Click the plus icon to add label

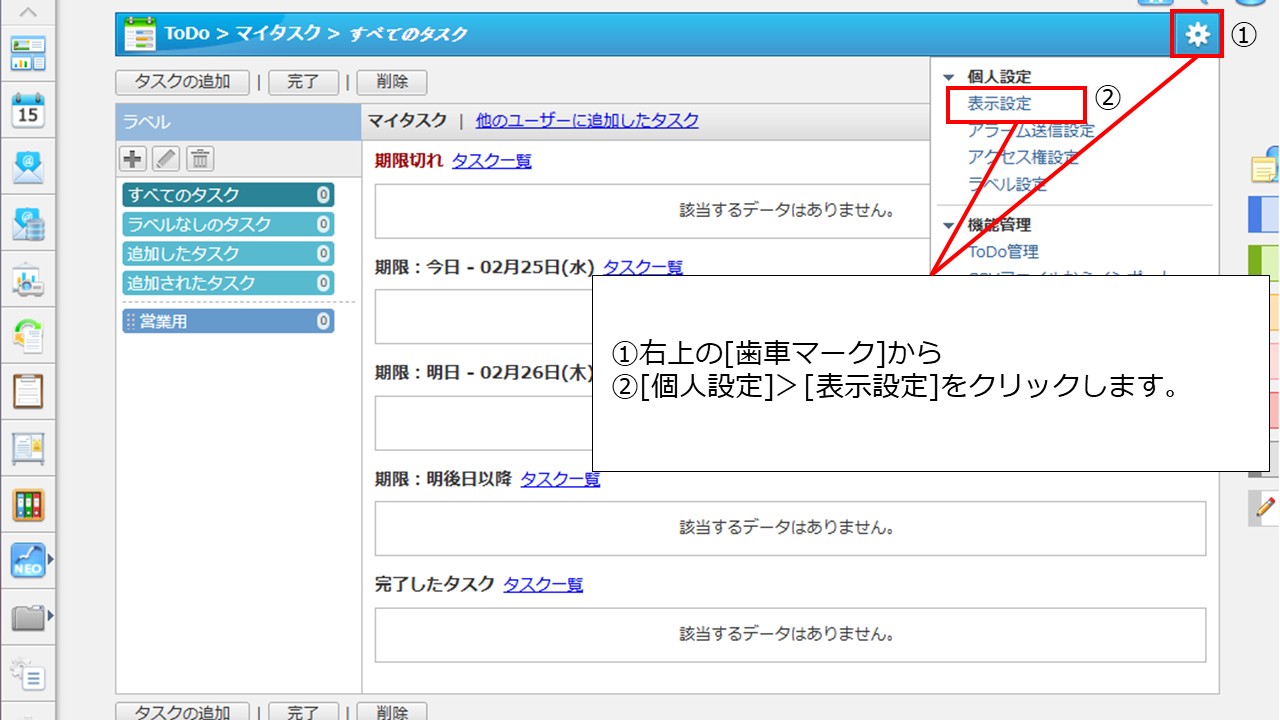(132, 158)
